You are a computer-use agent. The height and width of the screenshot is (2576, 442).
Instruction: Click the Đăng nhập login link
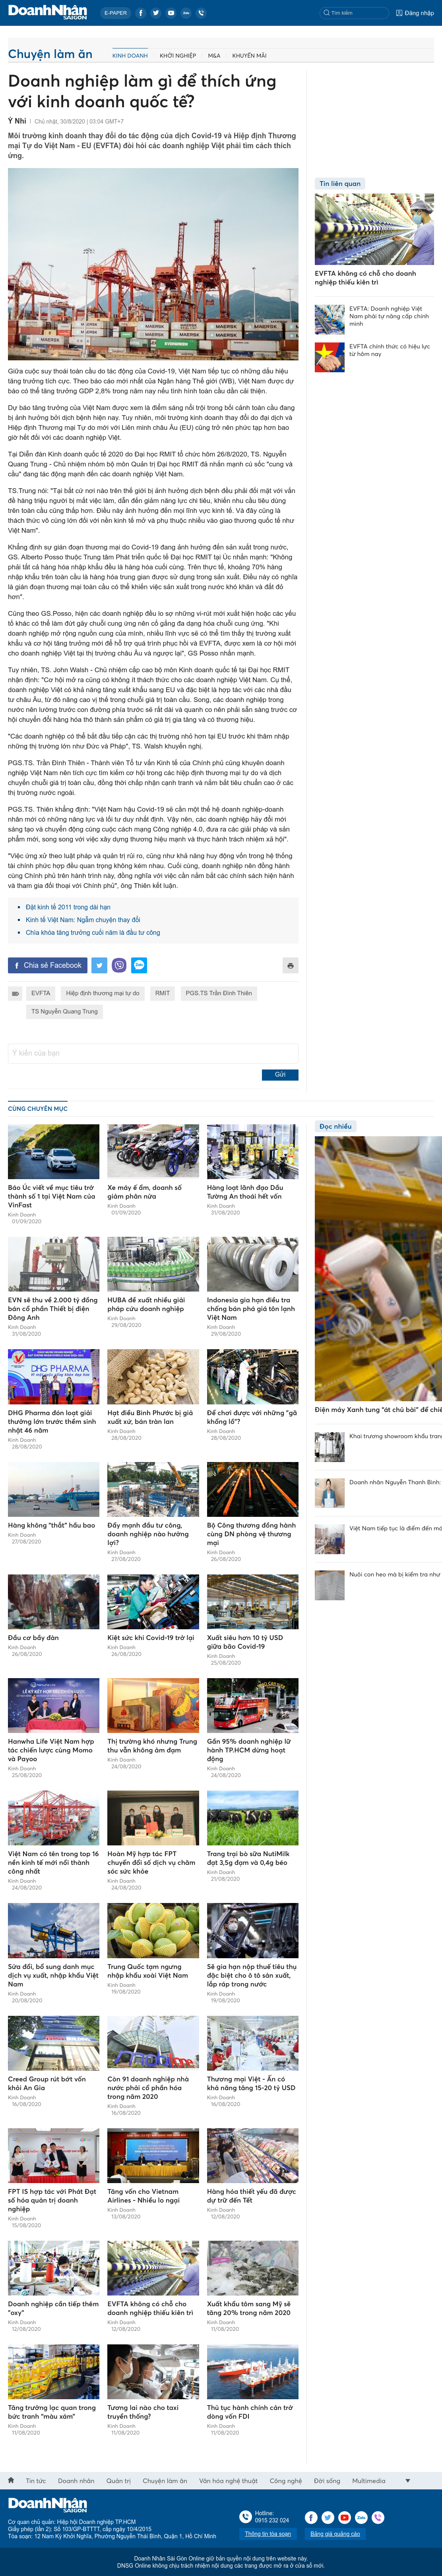pyautogui.click(x=419, y=13)
